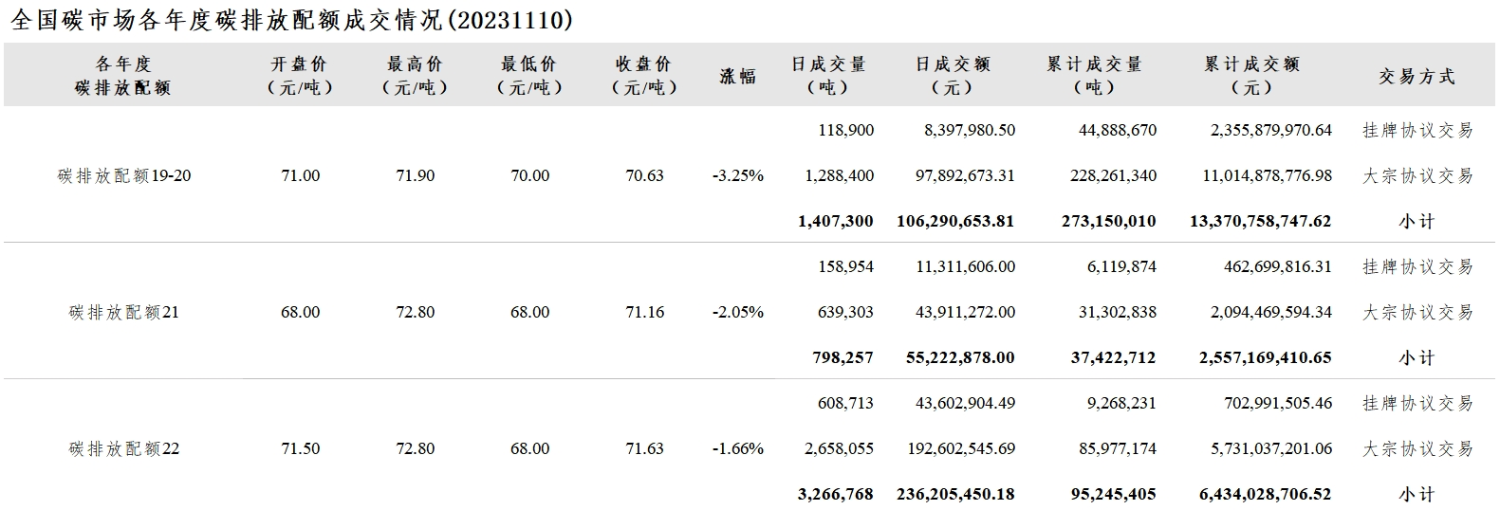1500x510 pixels.
Task: Select cumulative volume 37,422,712 subtotal cell
Action: tap(1111, 357)
